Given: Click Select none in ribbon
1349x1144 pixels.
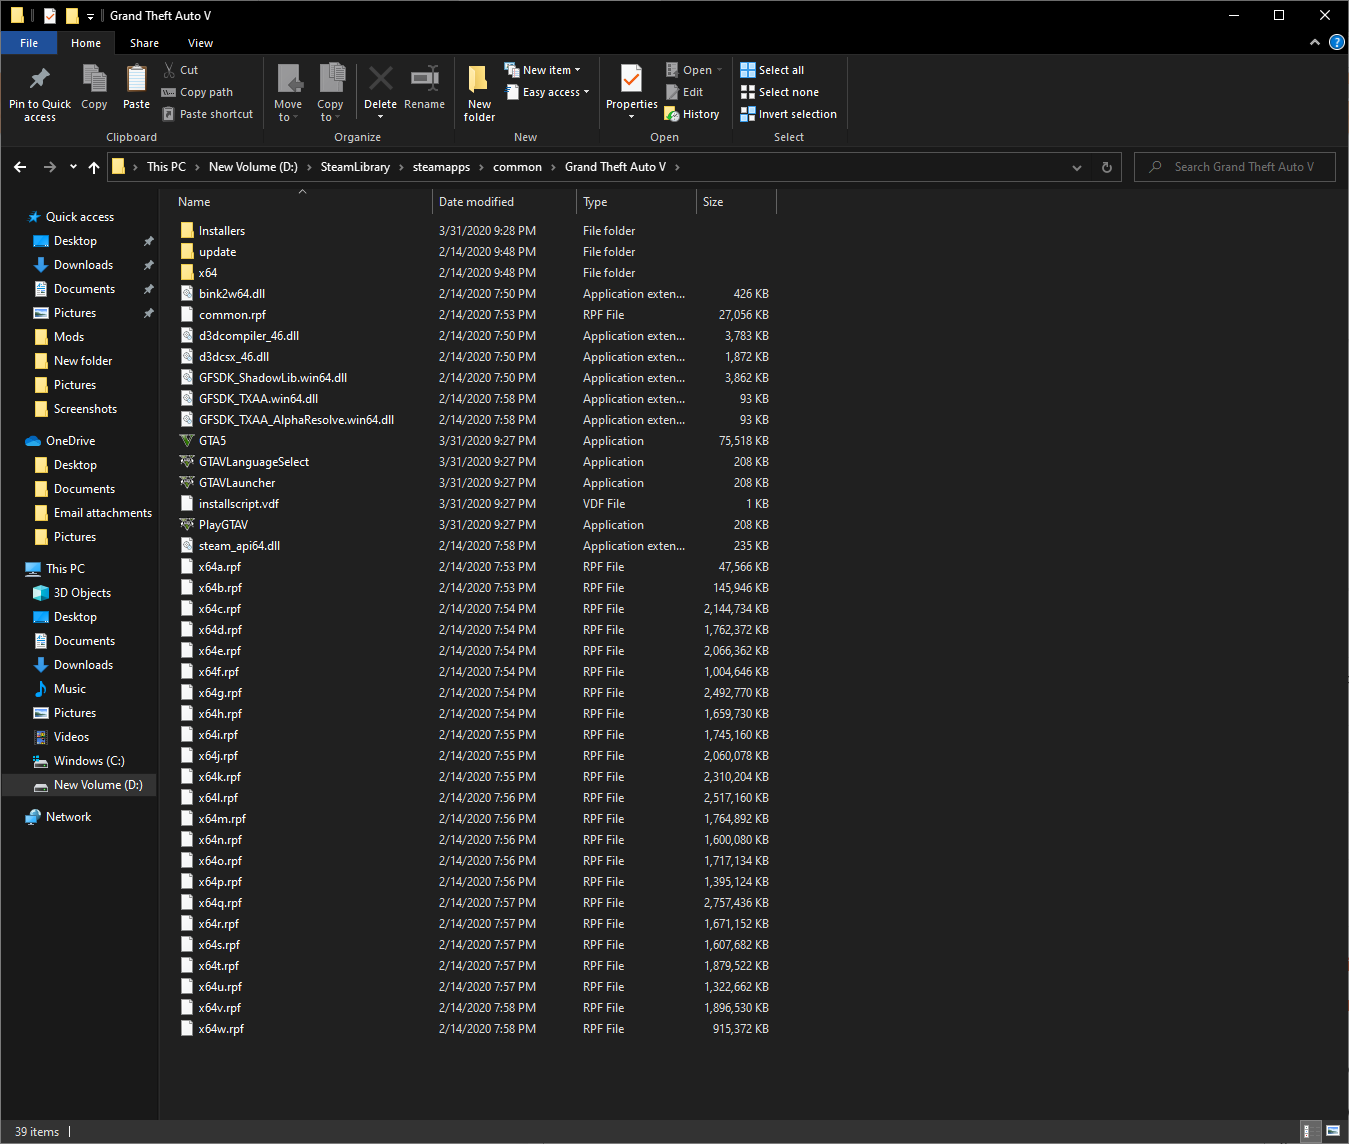Looking at the screenshot, I should (x=779, y=92).
